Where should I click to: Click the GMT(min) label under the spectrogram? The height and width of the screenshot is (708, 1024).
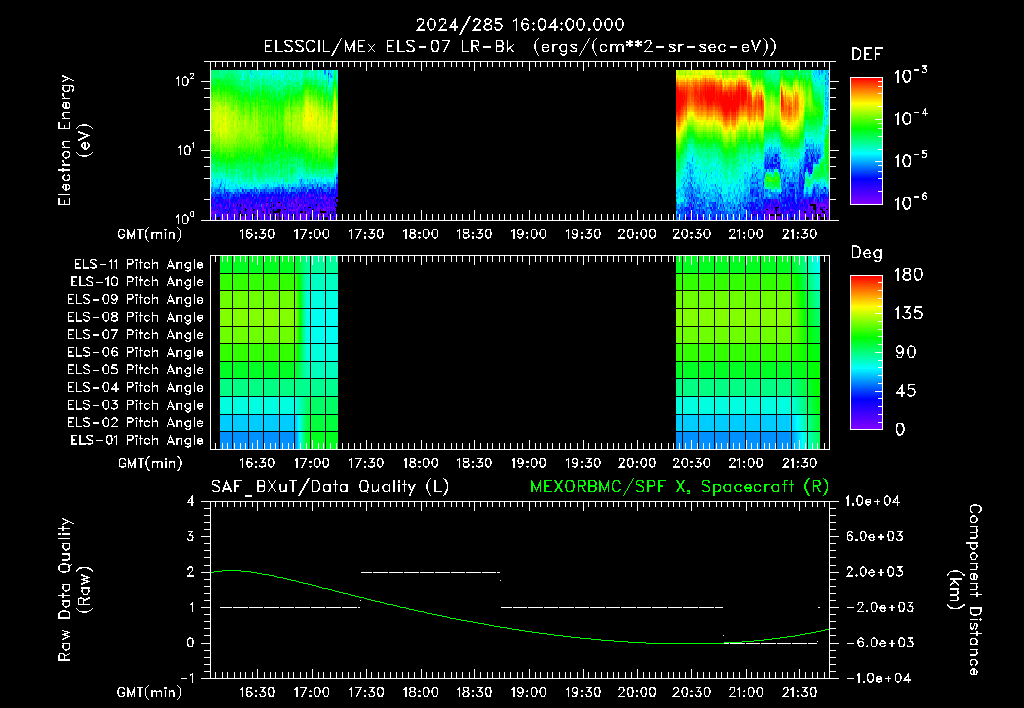[150, 234]
